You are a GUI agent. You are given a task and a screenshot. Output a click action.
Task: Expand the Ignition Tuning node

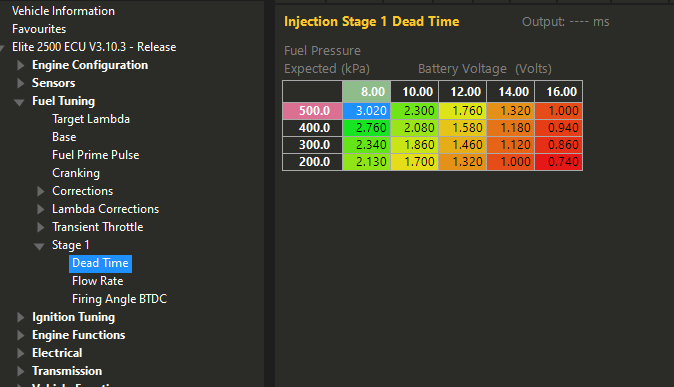coord(20,317)
